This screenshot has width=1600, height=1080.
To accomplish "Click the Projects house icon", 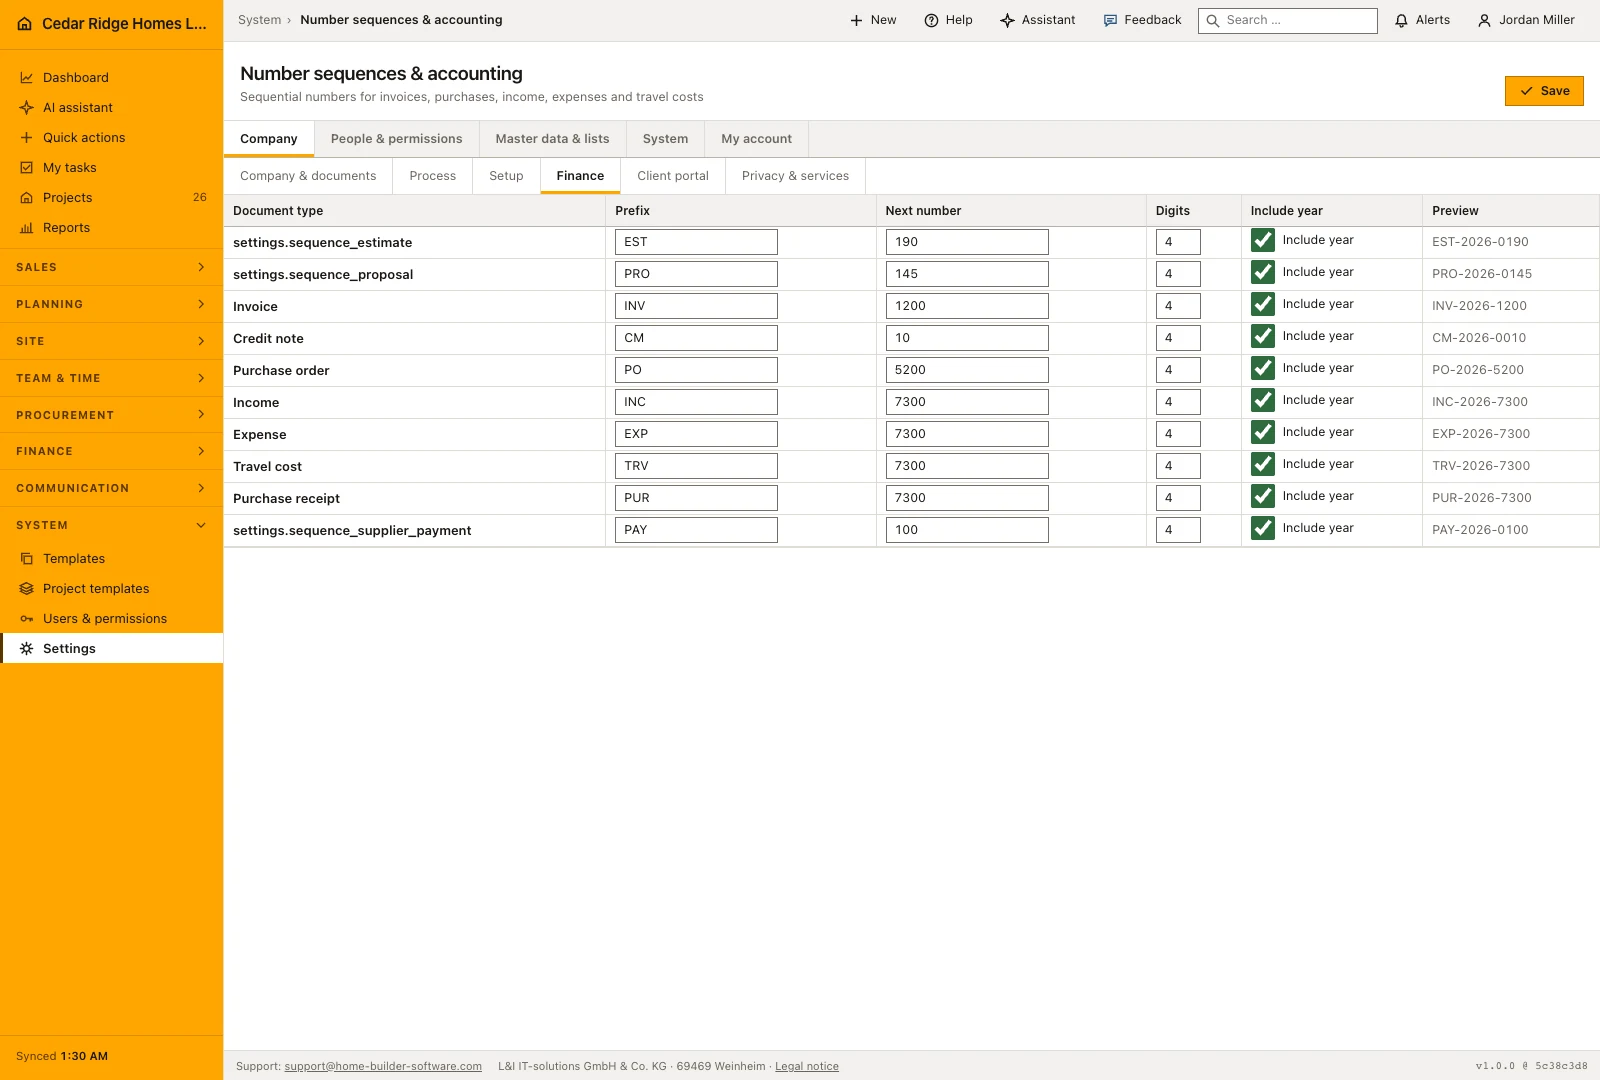I will [x=27, y=198].
